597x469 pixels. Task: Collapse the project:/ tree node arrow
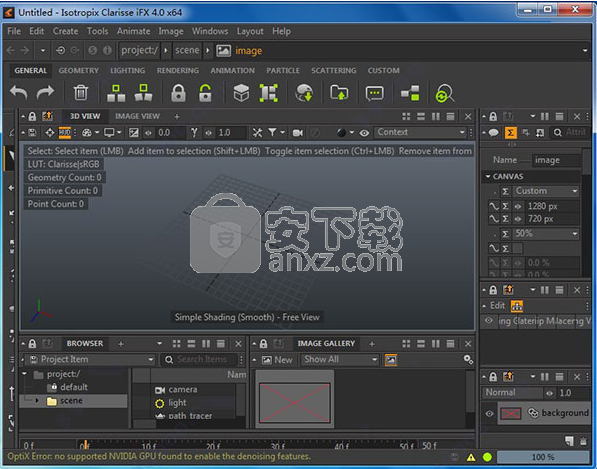[24, 374]
